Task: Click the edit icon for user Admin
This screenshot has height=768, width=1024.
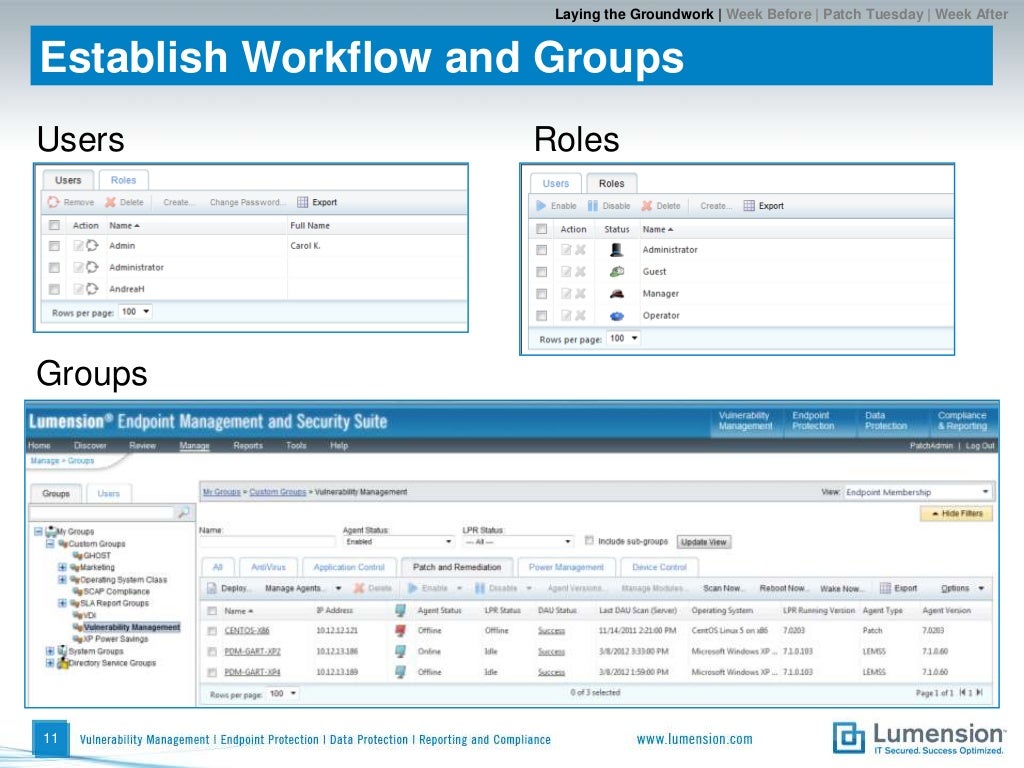Action: pos(78,246)
